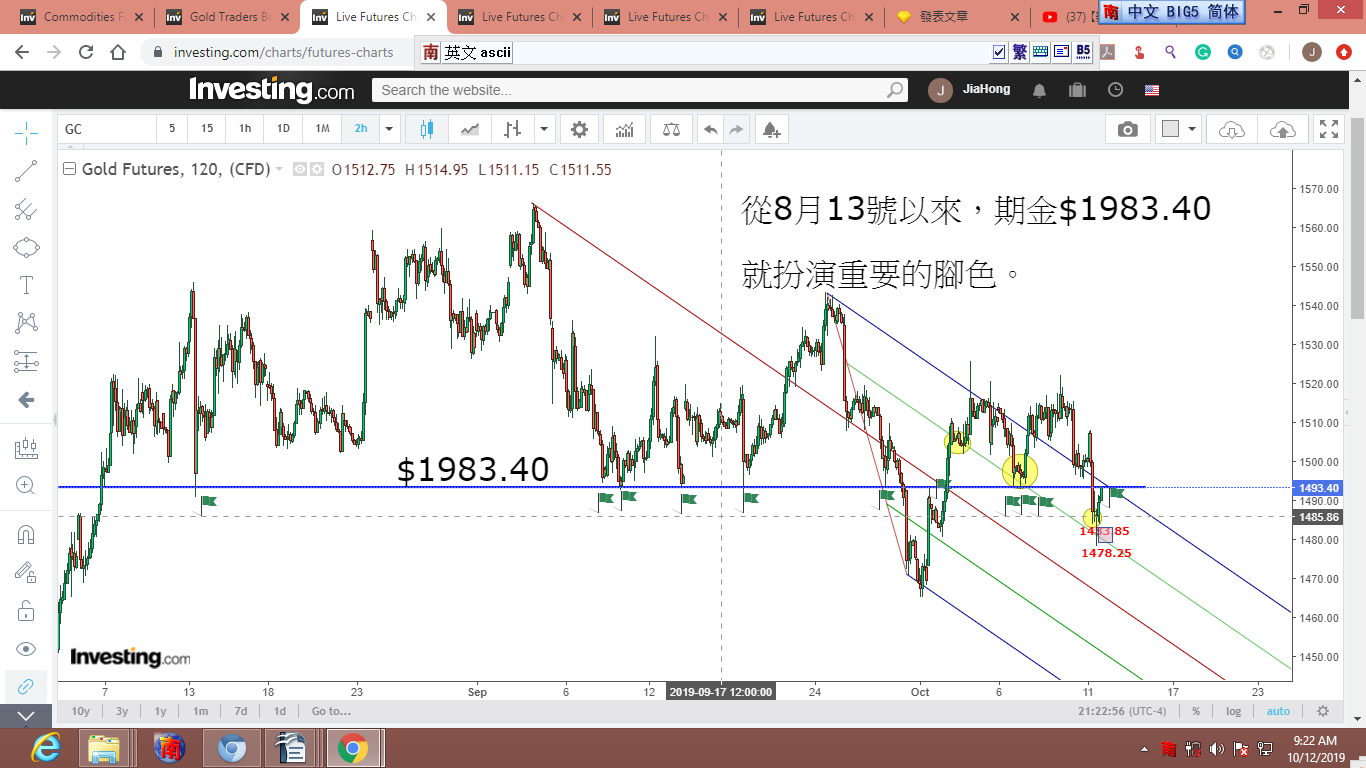Toggle fullscreen chart mode
Viewport: 1366px width, 768px height.
(x=1329, y=129)
